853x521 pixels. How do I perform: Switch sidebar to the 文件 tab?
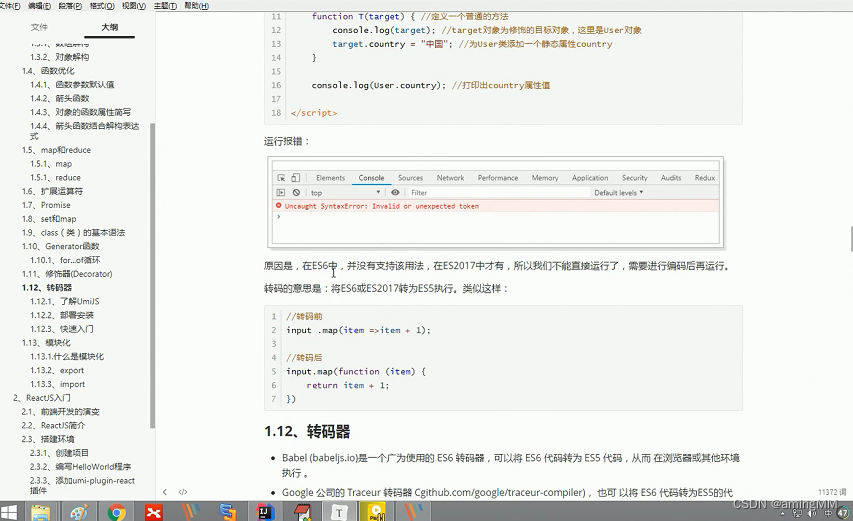coord(39,27)
